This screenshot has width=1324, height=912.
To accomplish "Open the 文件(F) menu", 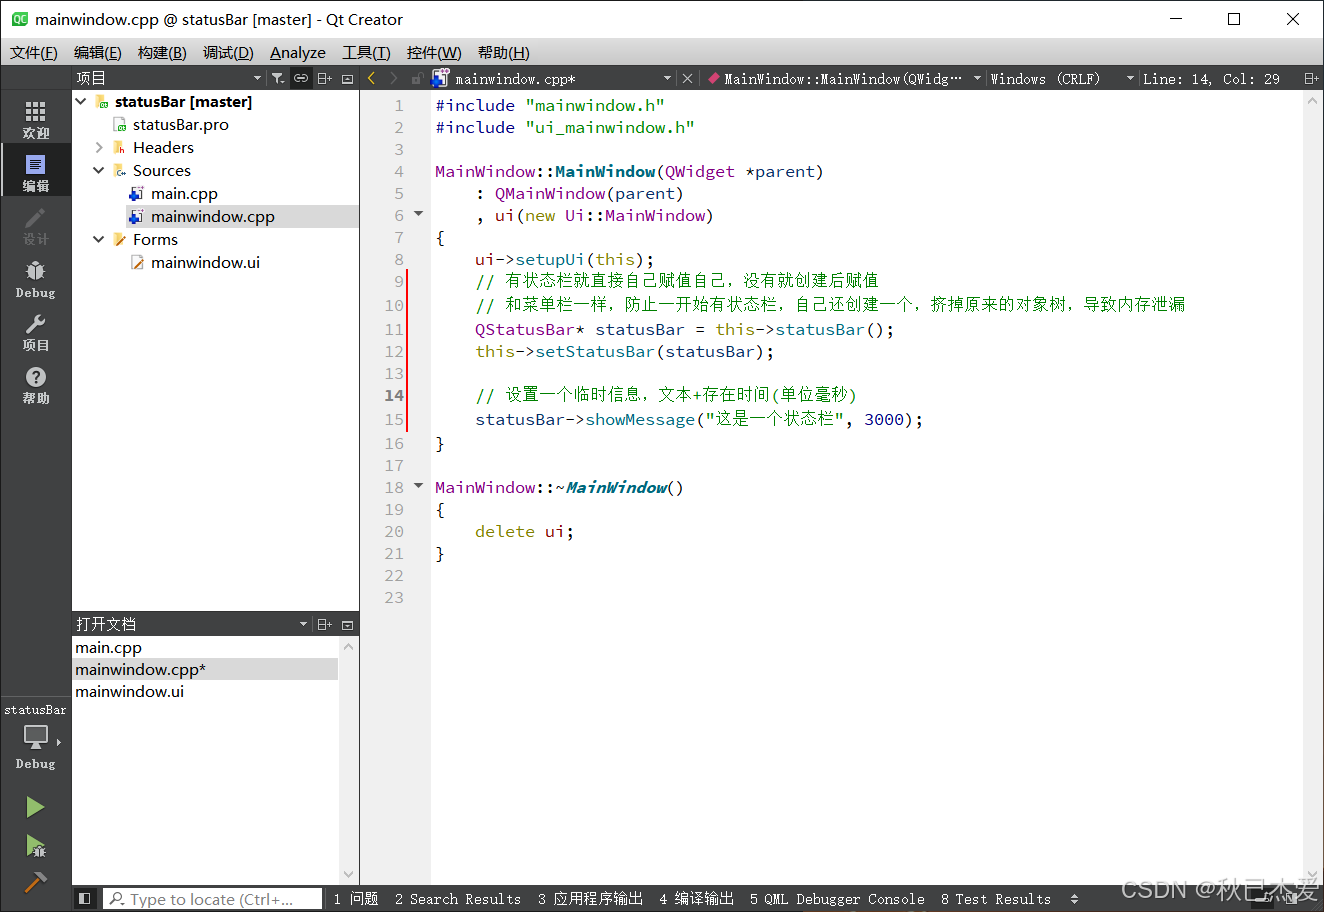I will [34, 52].
